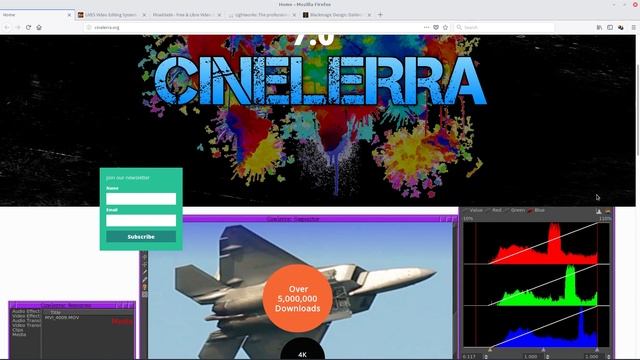The image size is (640, 360).
Task: Switch to the Lightworks tab
Action: 261,15
